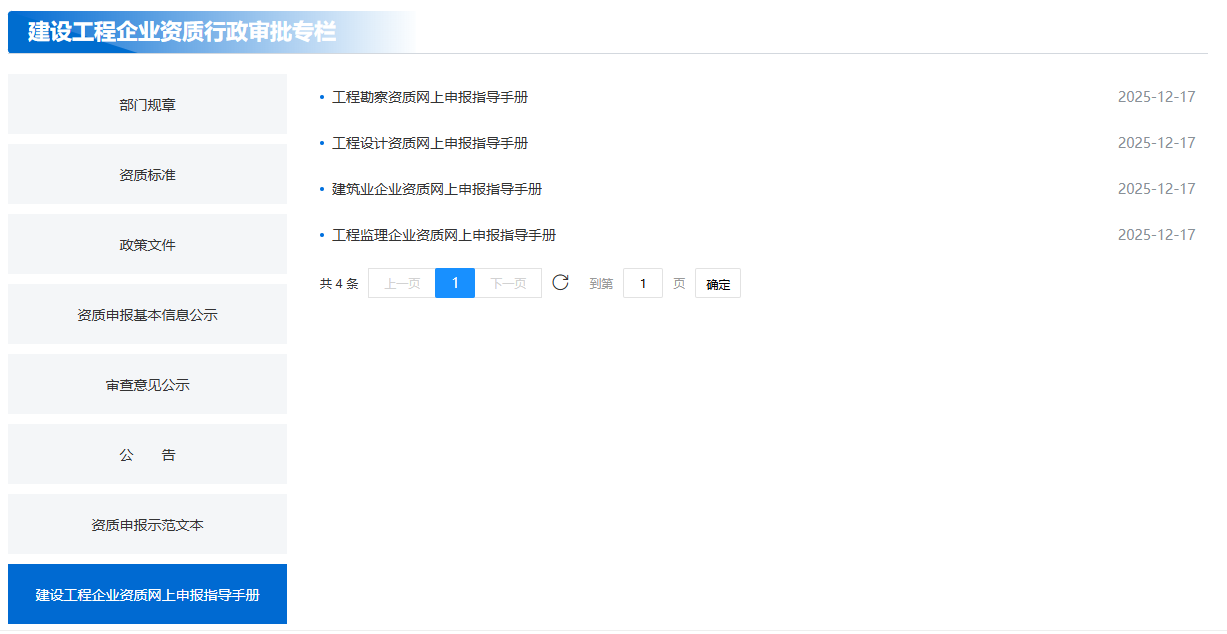Click the 建设工程企业资质行政审批专栏 header title
1227x634 pixels.
click(182, 32)
